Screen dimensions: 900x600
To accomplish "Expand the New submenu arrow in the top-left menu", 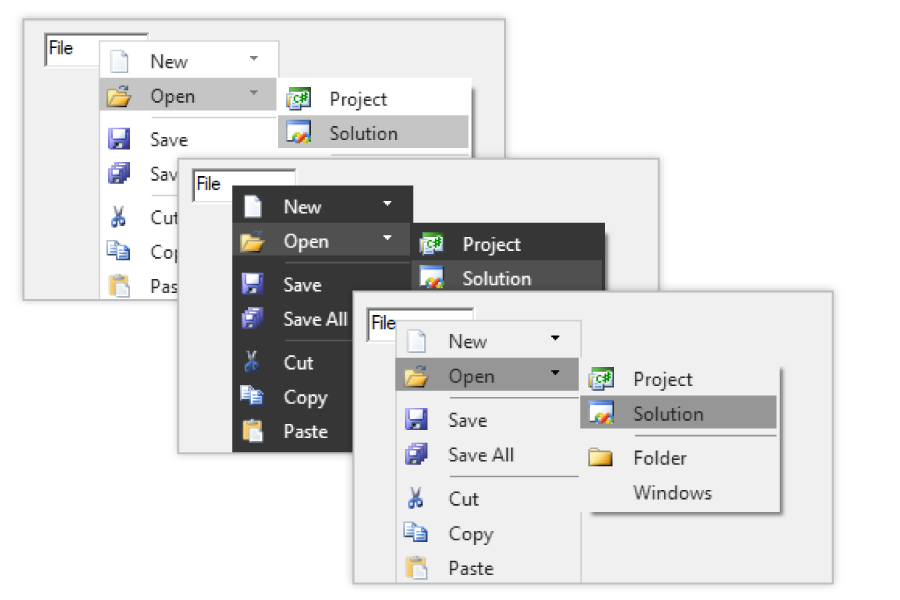I will (254, 59).
